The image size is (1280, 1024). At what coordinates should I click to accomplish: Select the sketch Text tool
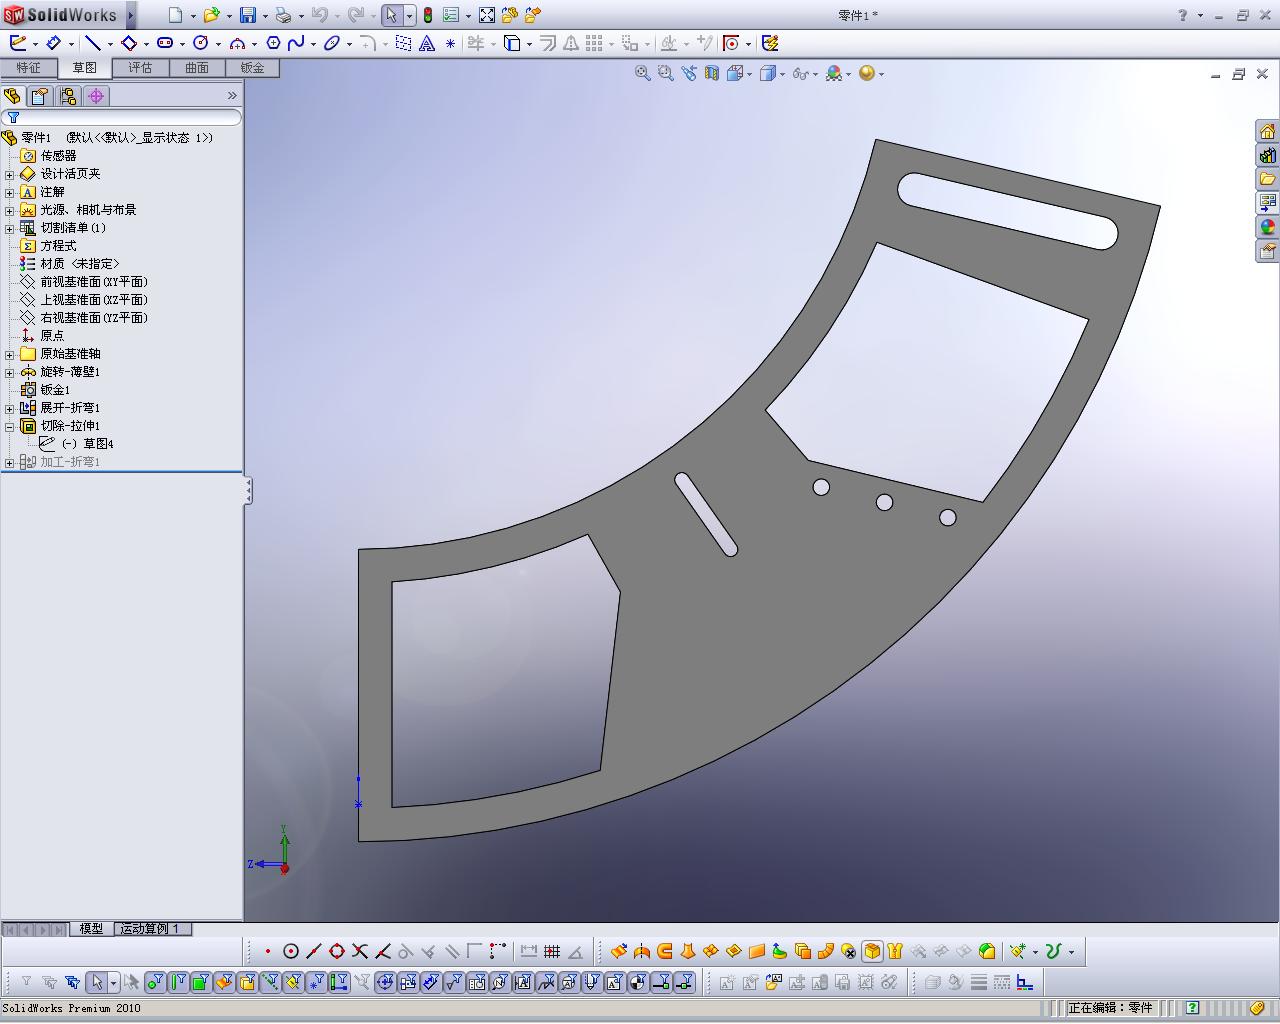(427, 43)
